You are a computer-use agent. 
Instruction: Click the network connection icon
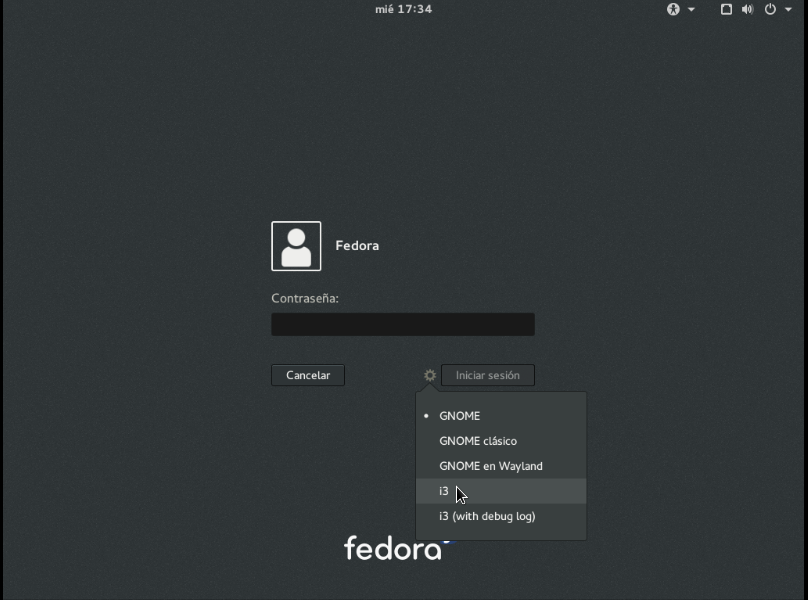click(726, 9)
